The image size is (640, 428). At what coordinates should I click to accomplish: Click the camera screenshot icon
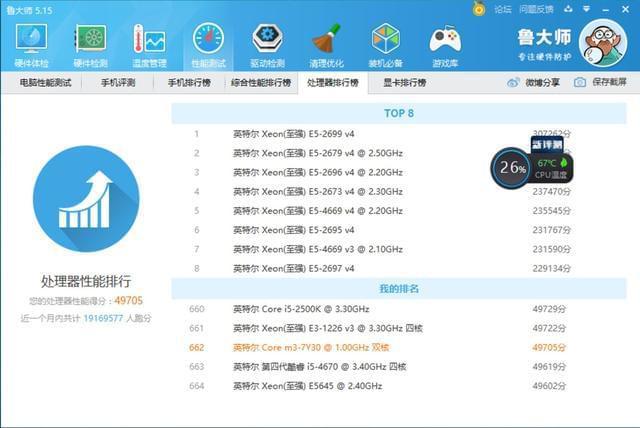(x=580, y=82)
